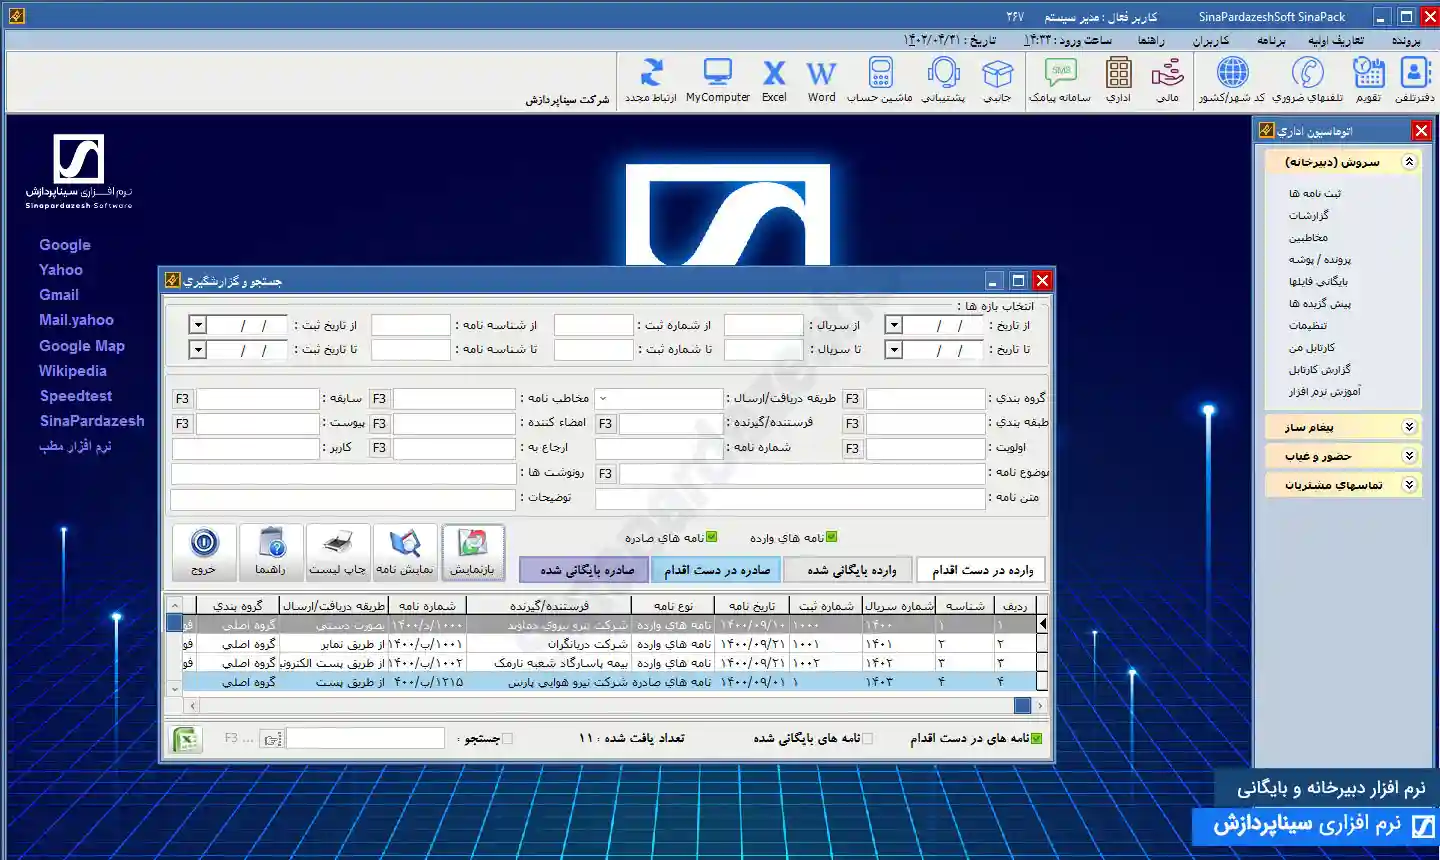Open the Gmail desktop link
Screen dimensions: 1440x860
59,295
